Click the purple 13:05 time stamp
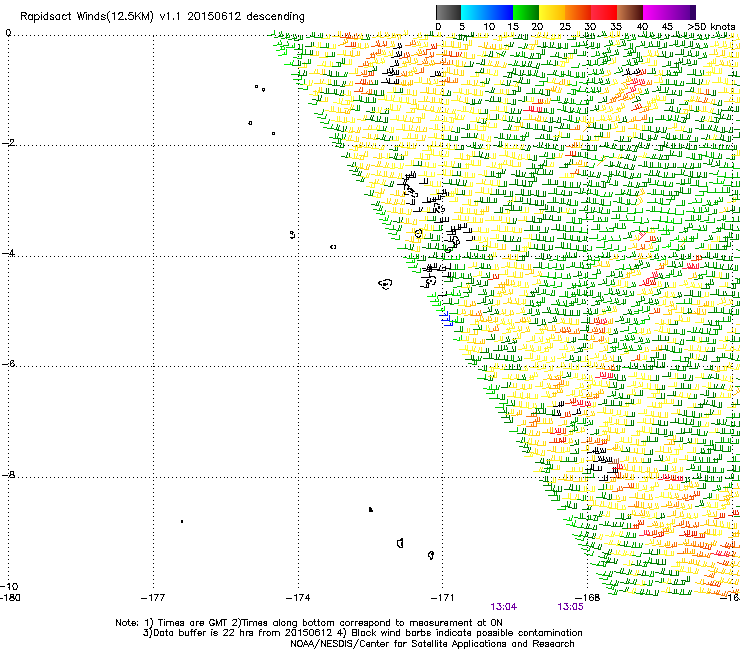The width and height of the screenshot is (740, 650). [x=570, y=607]
